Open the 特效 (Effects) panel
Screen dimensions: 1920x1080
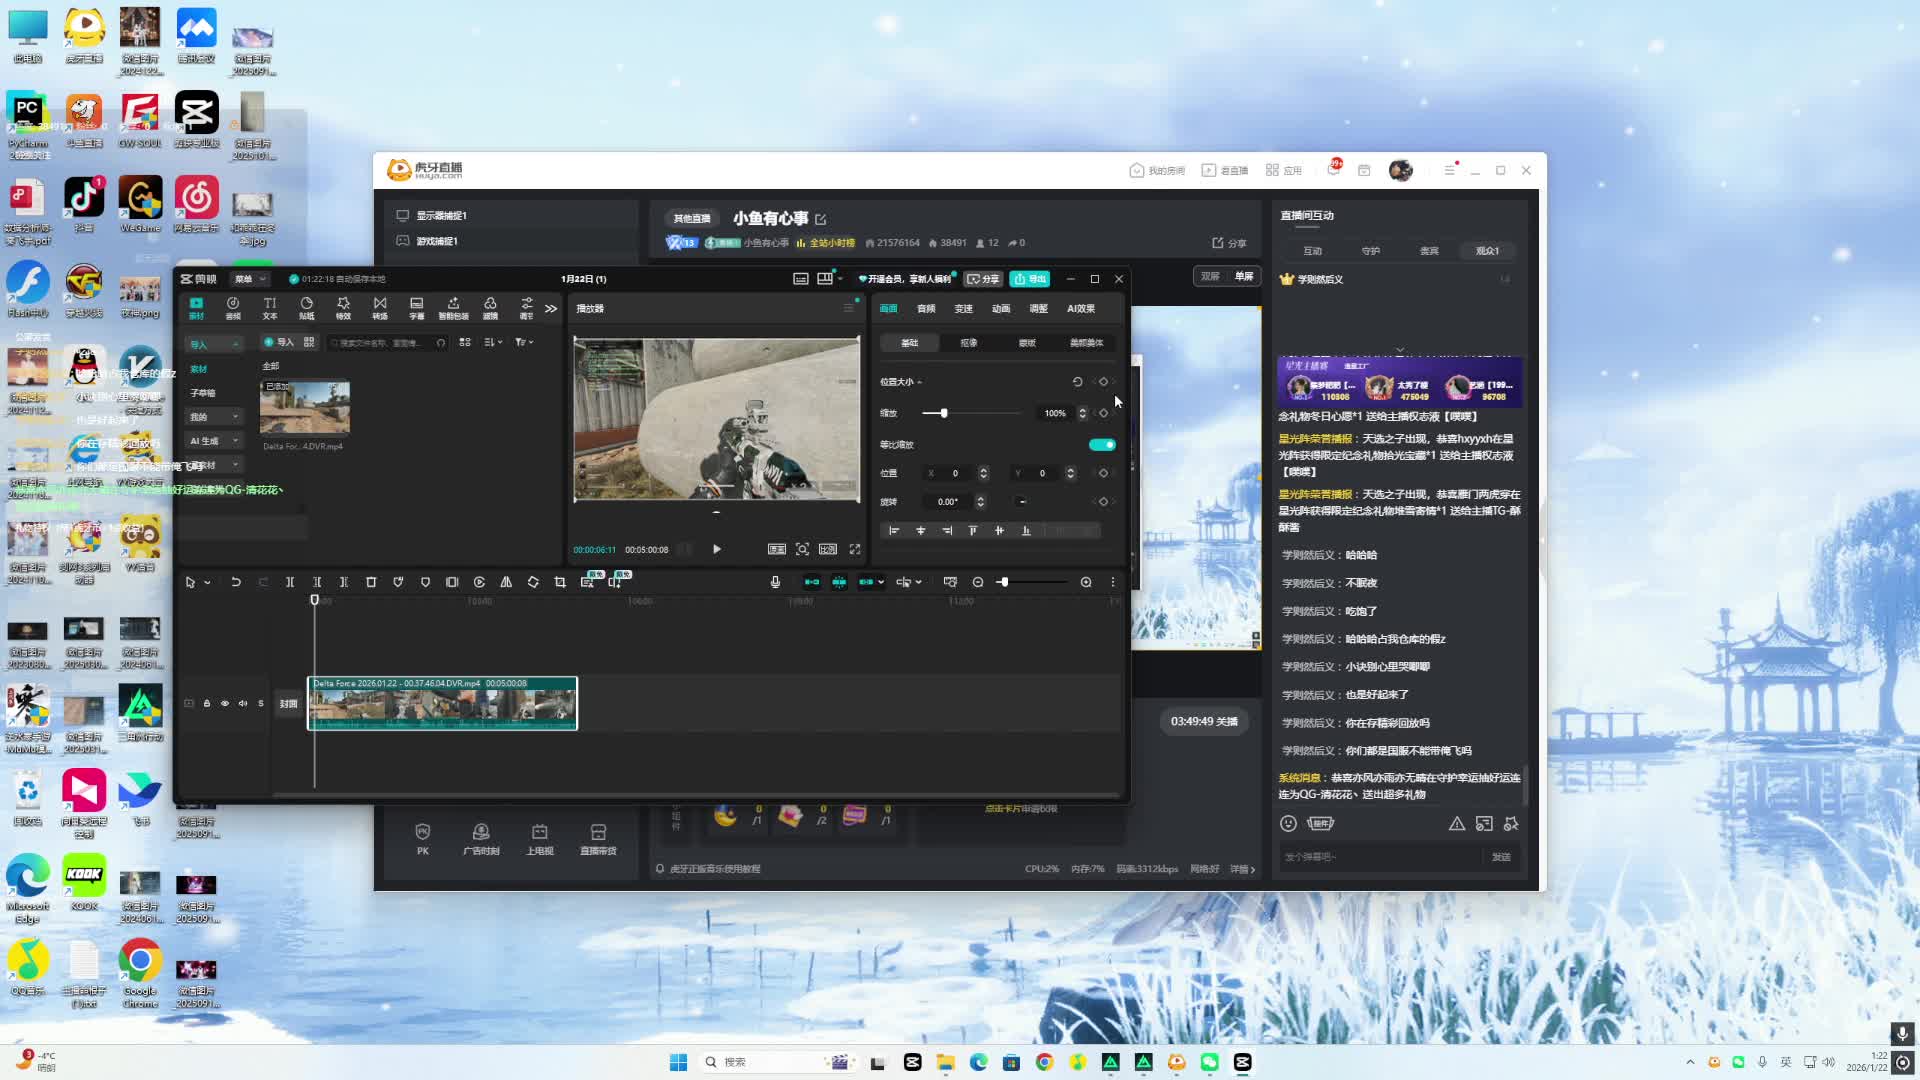[x=343, y=307]
